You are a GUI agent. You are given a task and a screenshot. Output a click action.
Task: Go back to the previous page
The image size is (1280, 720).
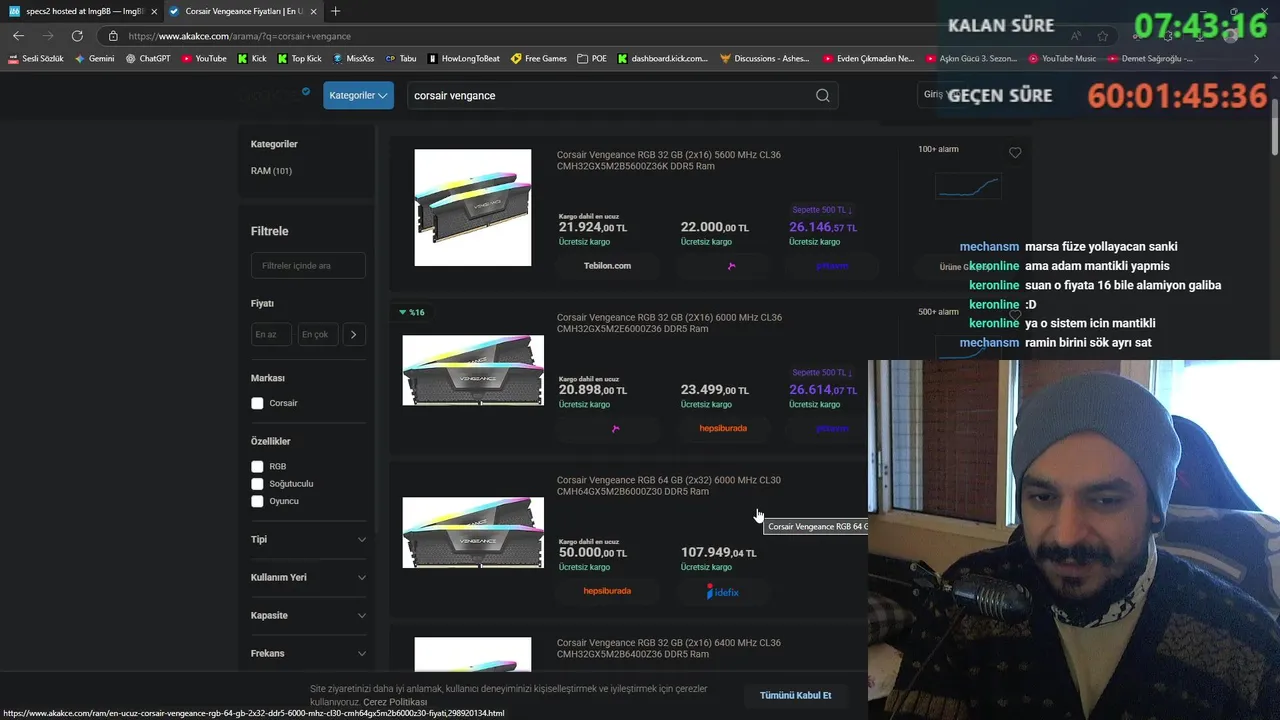pos(18,35)
